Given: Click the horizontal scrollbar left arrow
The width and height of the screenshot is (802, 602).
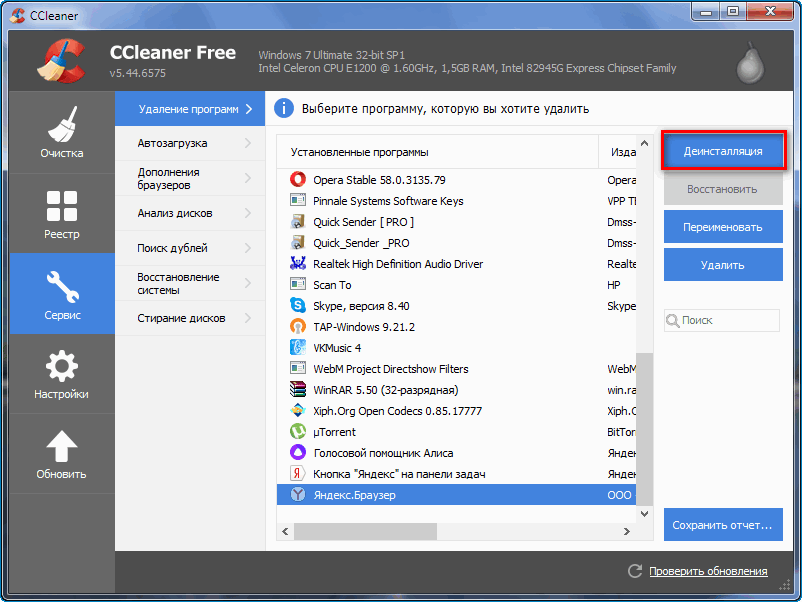Looking at the screenshot, I should tap(285, 531).
